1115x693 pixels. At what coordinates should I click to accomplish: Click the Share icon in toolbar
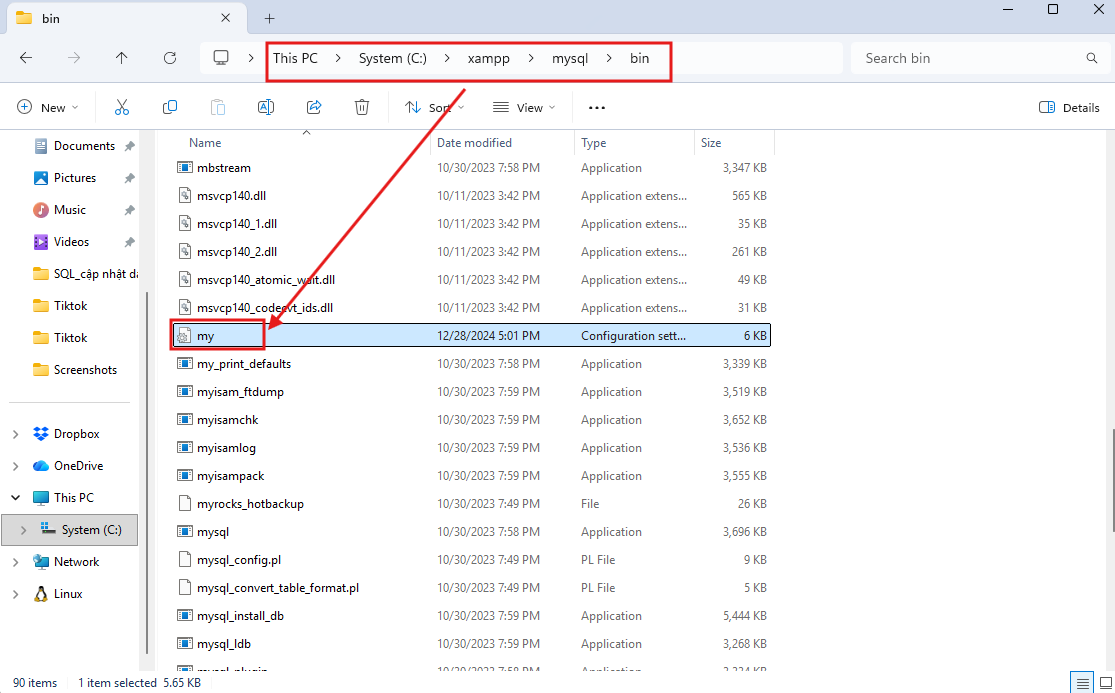pos(314,107)
